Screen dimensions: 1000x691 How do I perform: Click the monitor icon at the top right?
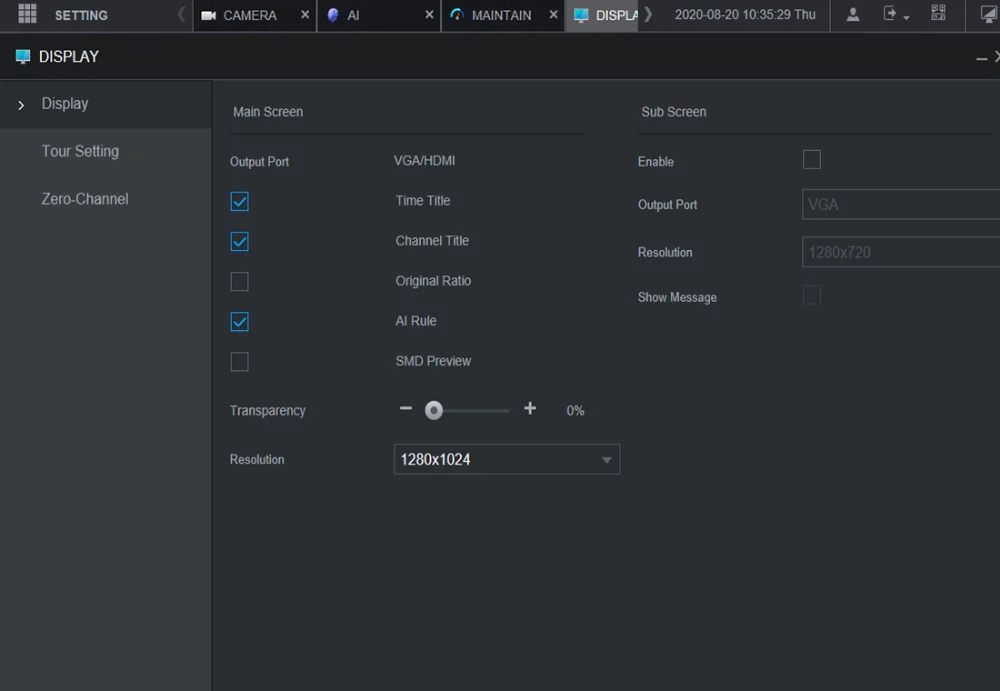click(x=989, y=14)
